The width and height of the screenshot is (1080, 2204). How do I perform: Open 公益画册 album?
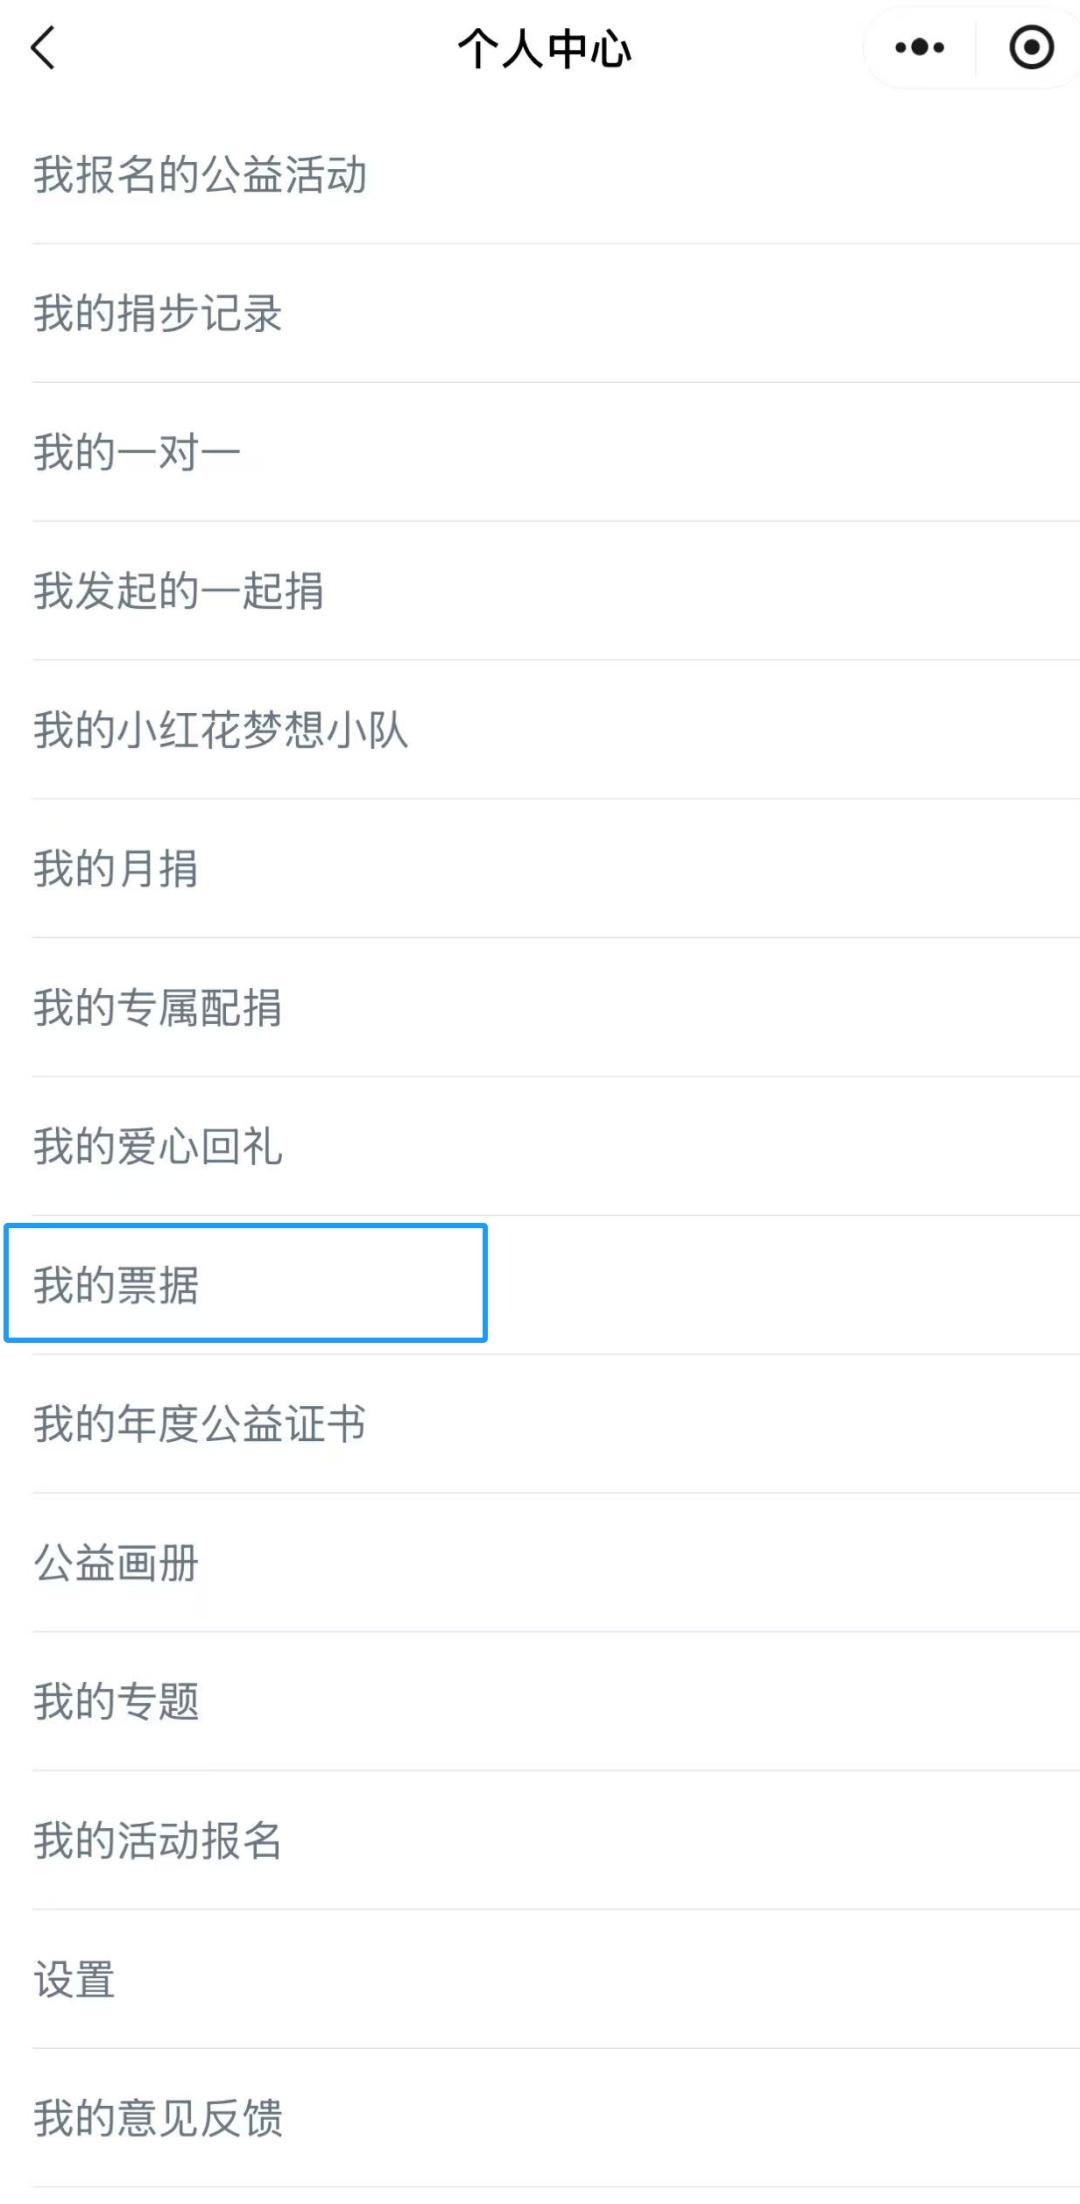[x=116, y=1563]
